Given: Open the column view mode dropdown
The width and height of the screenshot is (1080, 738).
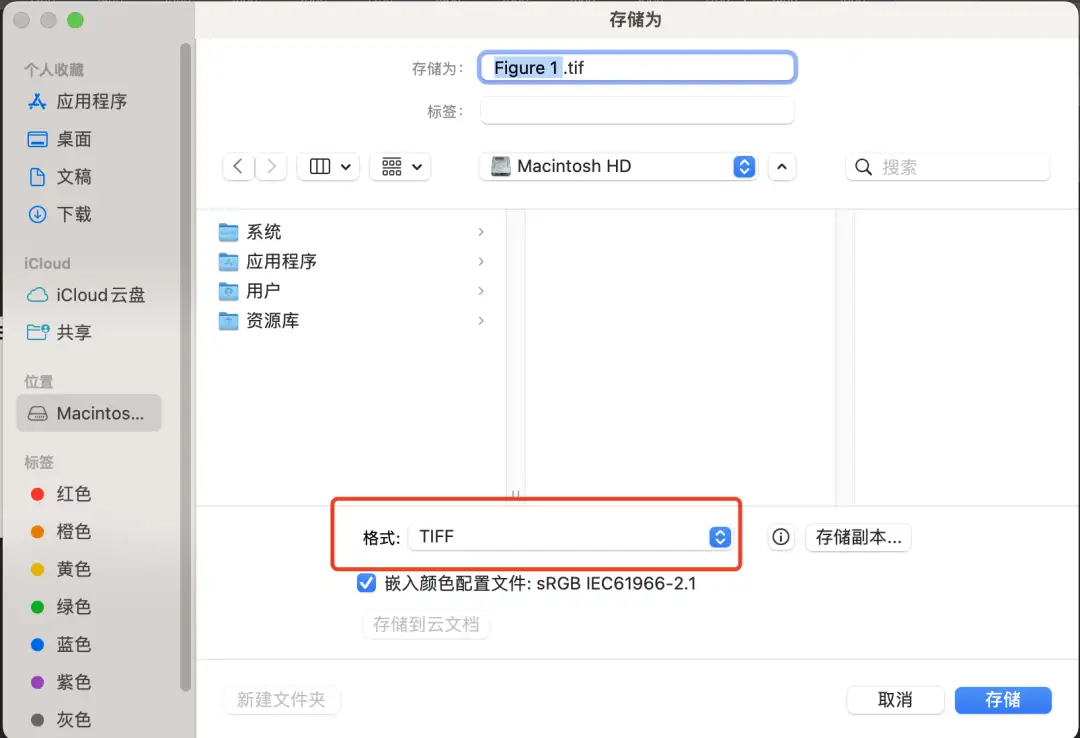Looking at the screenshot, I should pyautogui.click(x=329, y=167).
